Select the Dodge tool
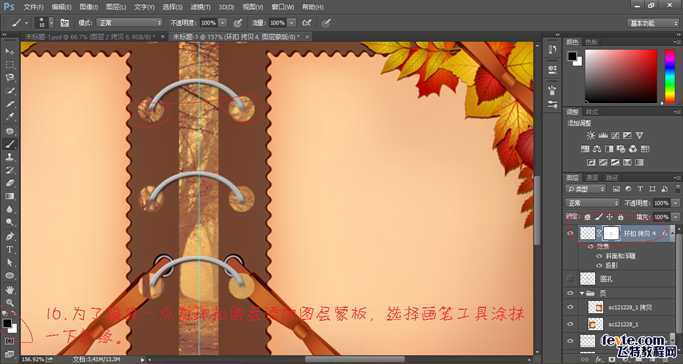 (10, 222)
